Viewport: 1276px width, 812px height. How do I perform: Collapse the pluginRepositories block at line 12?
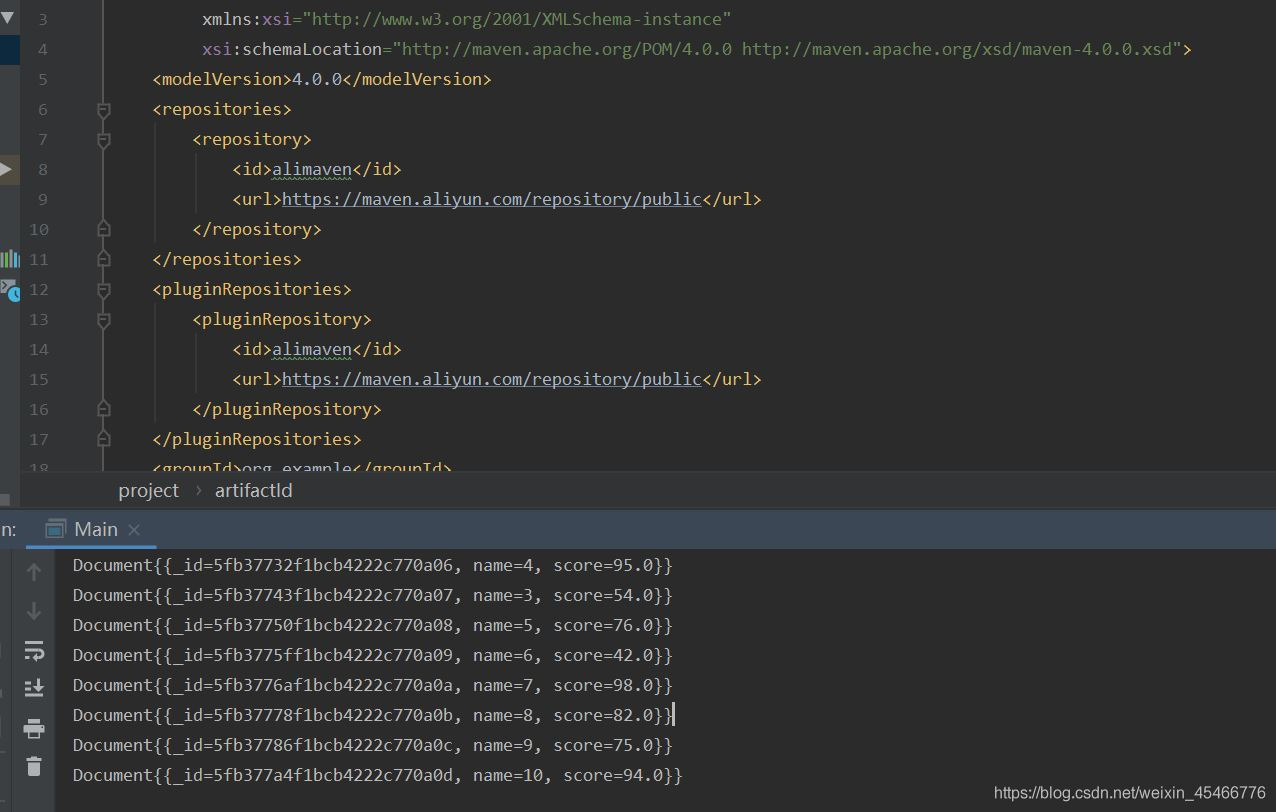103,290
